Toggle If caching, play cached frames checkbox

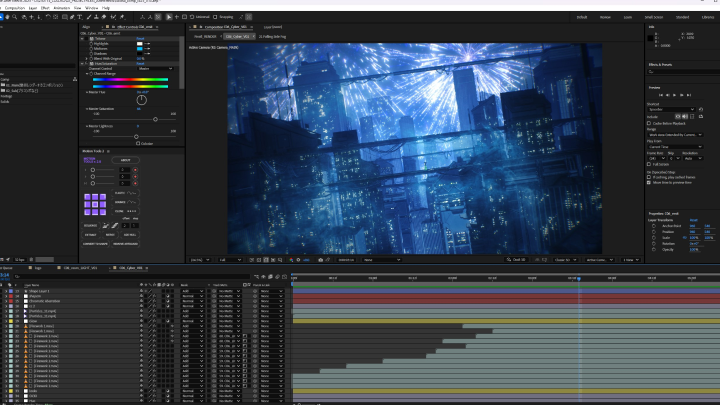click(649, 177)
